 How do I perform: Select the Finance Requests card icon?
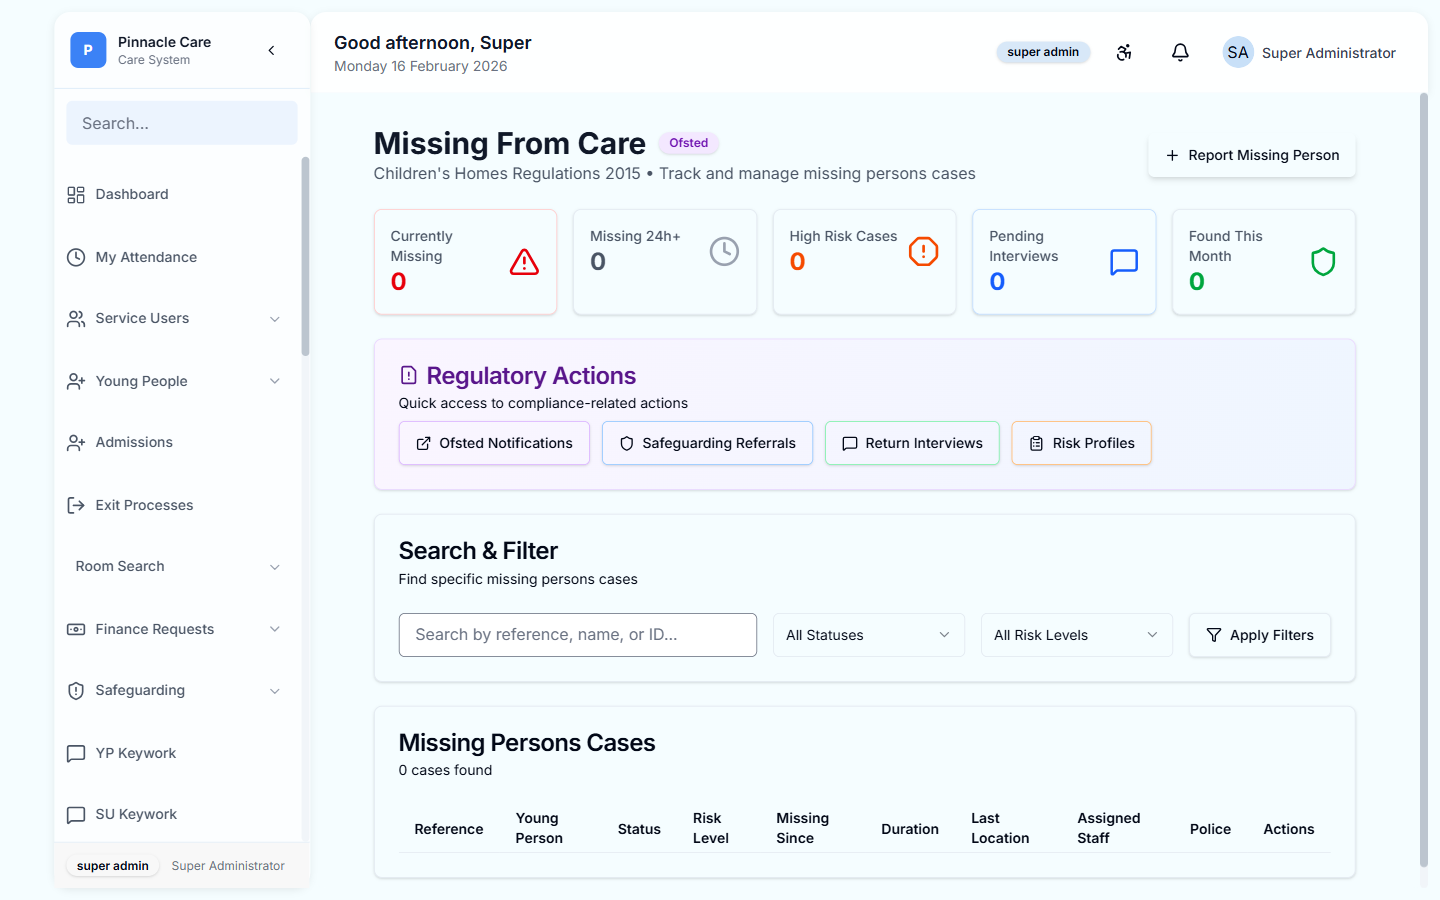pyautogui.click(x=75, y=629)
